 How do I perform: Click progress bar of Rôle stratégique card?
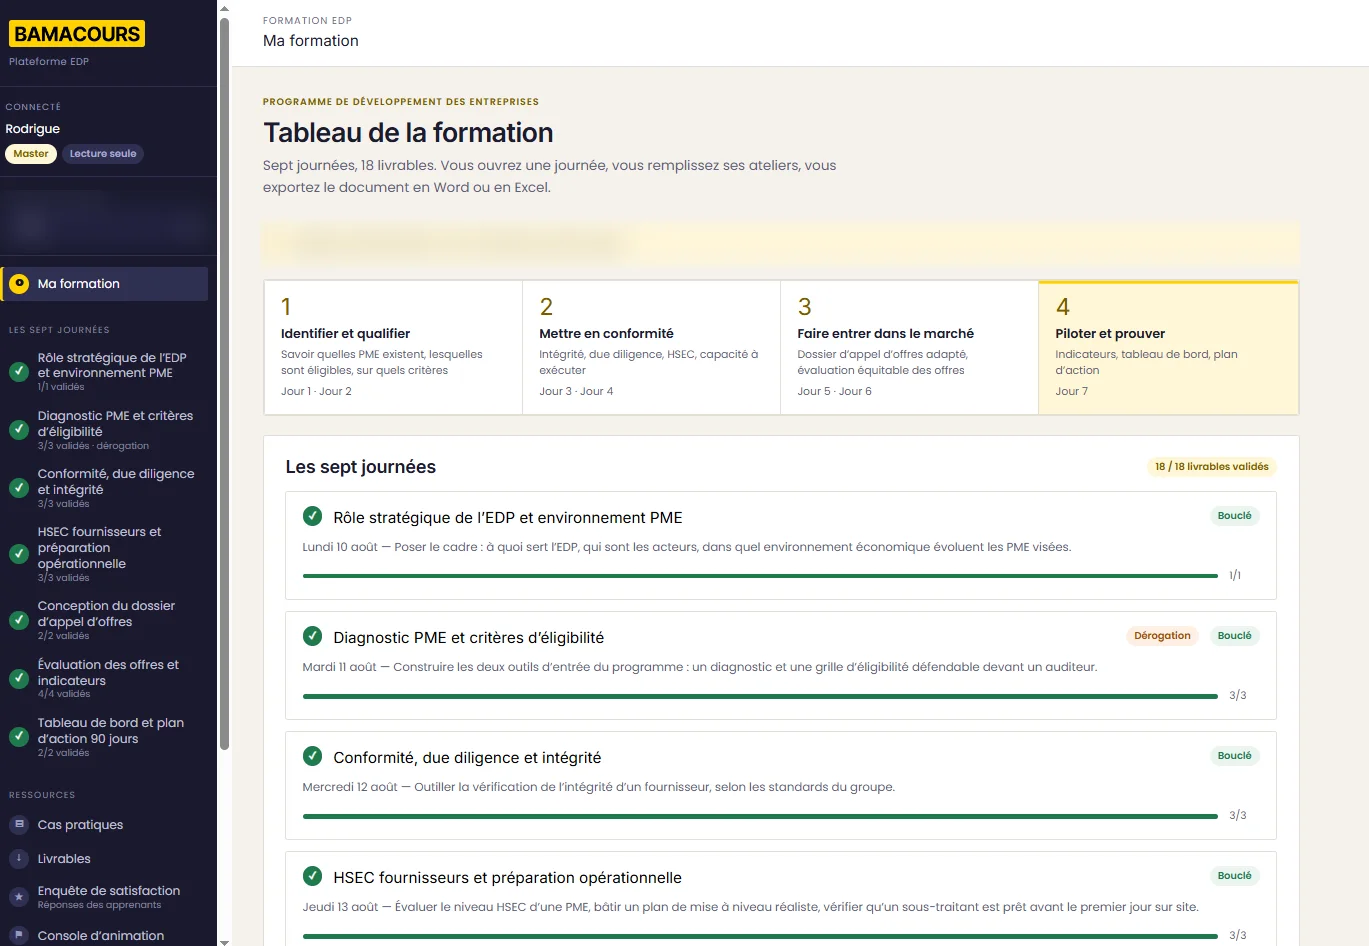[760, 576]
